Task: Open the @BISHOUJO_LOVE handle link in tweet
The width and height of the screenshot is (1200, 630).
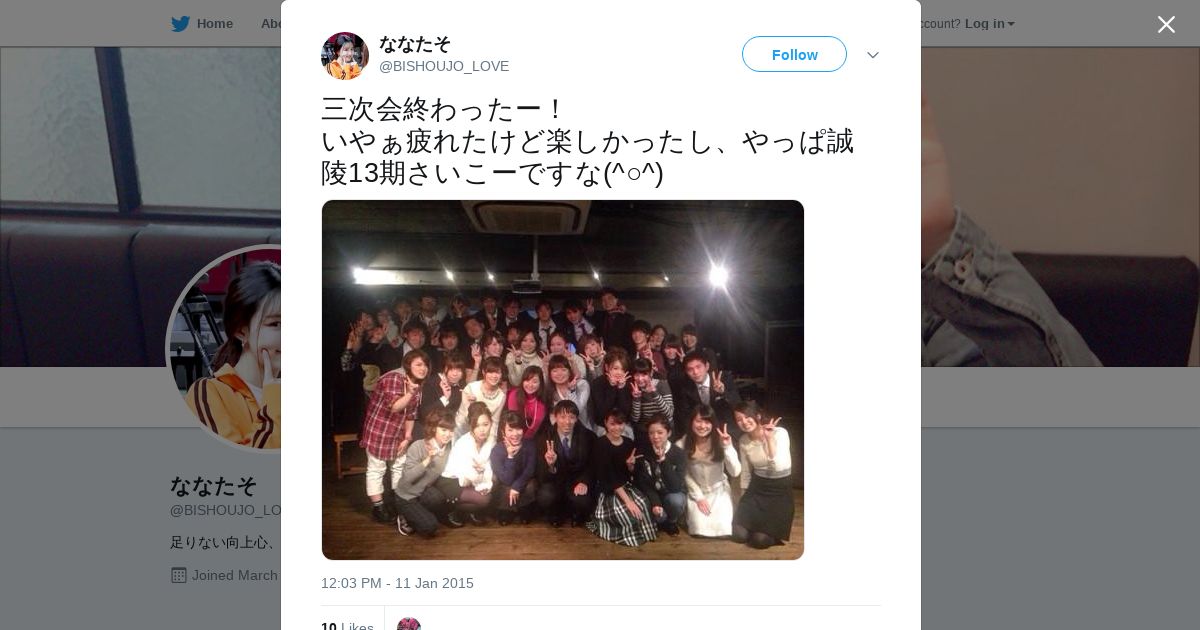Action: [x=444, y=66]
